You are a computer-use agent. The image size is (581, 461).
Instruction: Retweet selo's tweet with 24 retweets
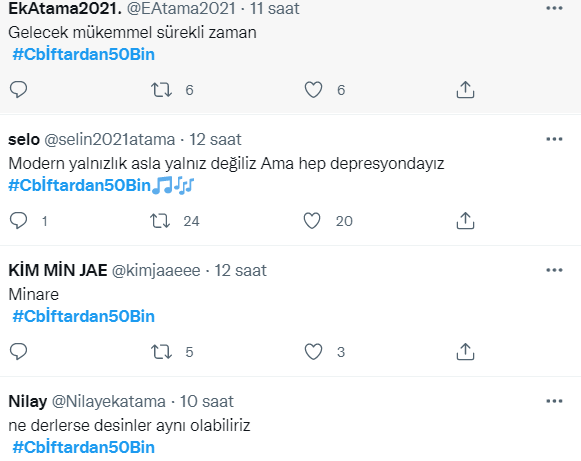pos(160,220)
